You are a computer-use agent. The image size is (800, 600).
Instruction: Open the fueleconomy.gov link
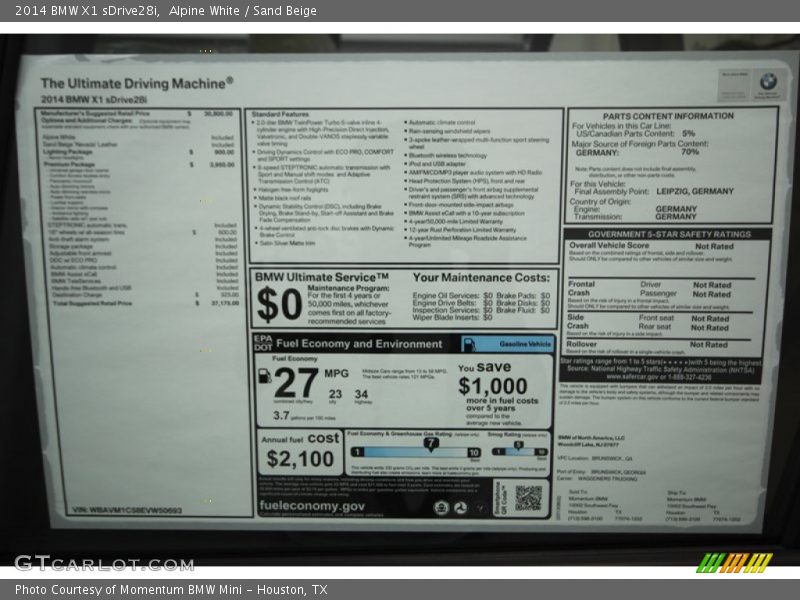[x=312, y=506]
